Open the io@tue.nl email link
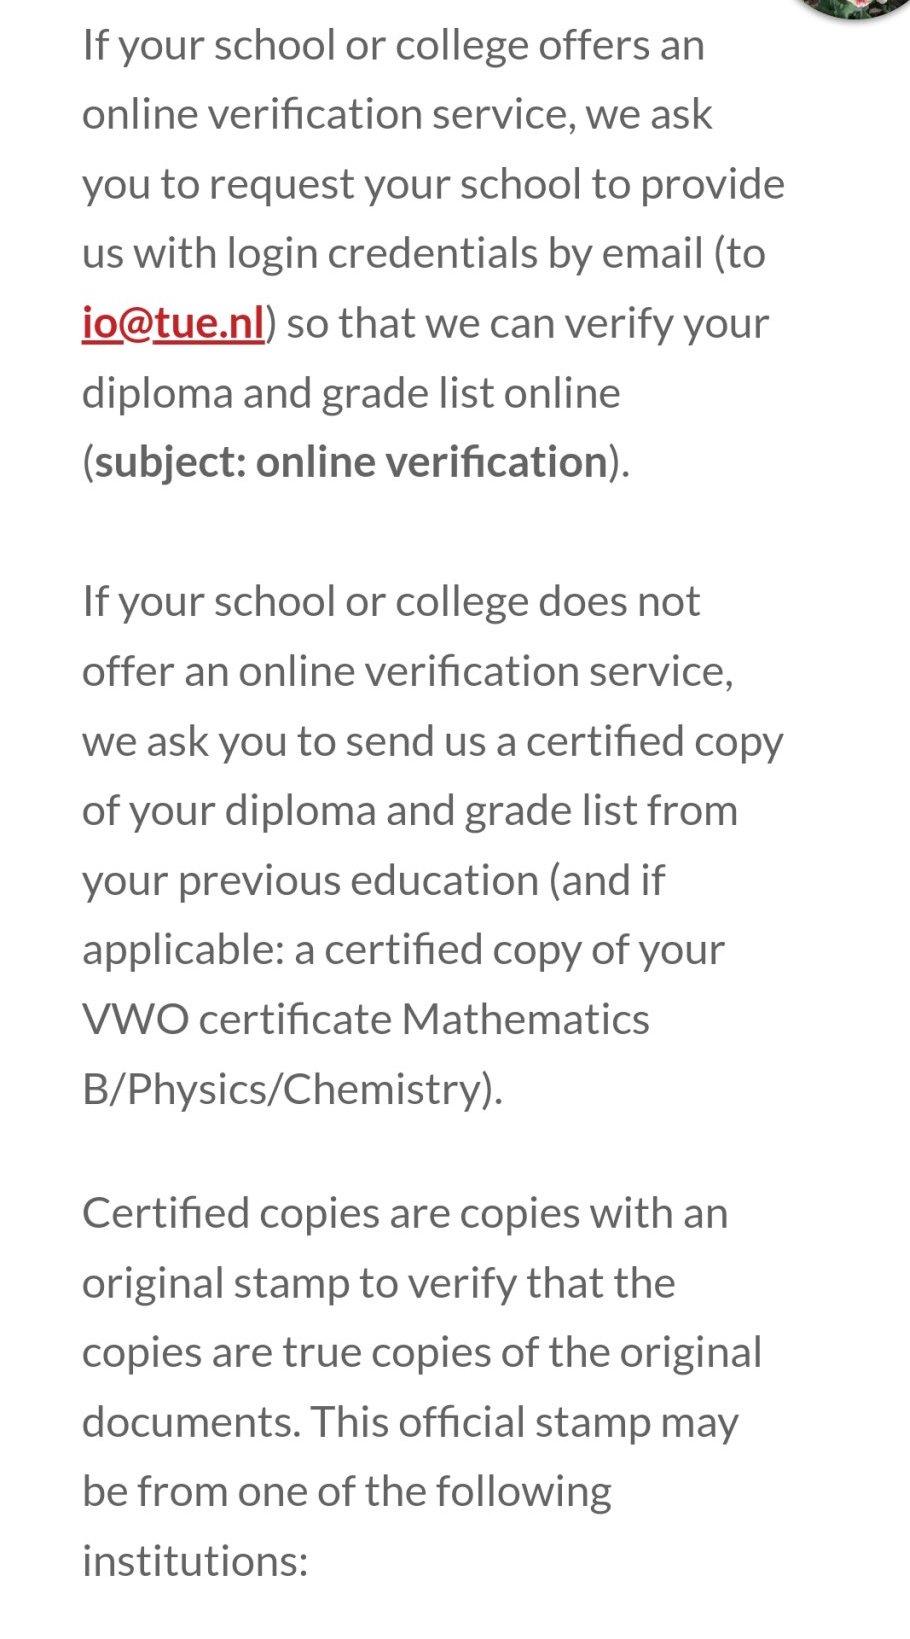The height and width of the screenshot is (1639, 910). click(x=173, y=323)
